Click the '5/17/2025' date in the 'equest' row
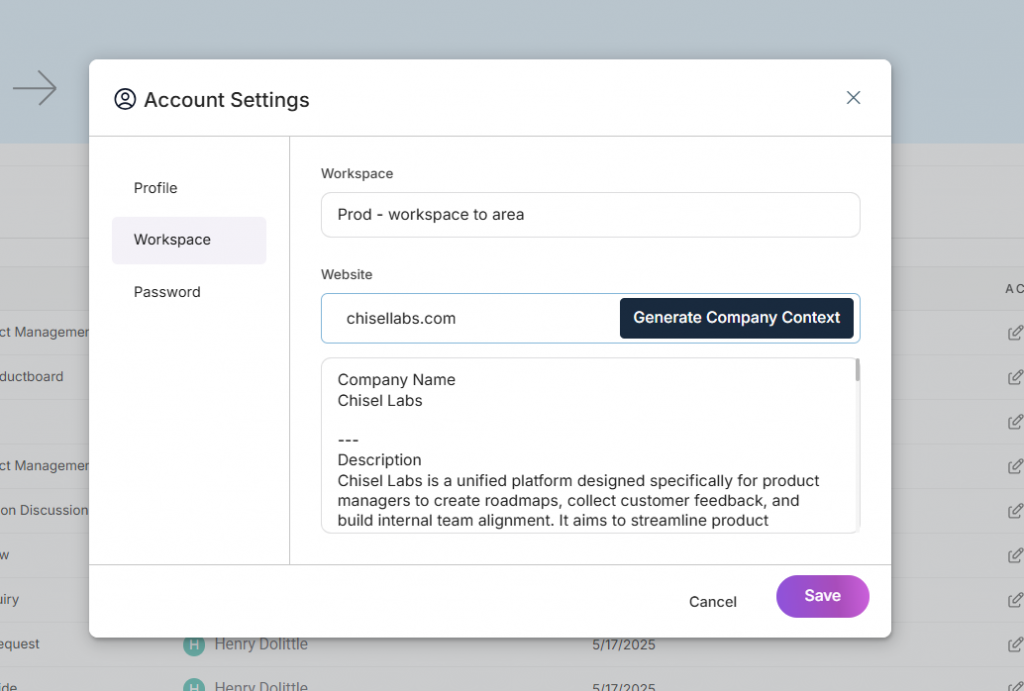Screen dimensions: 1024x691 click(624, 645)
